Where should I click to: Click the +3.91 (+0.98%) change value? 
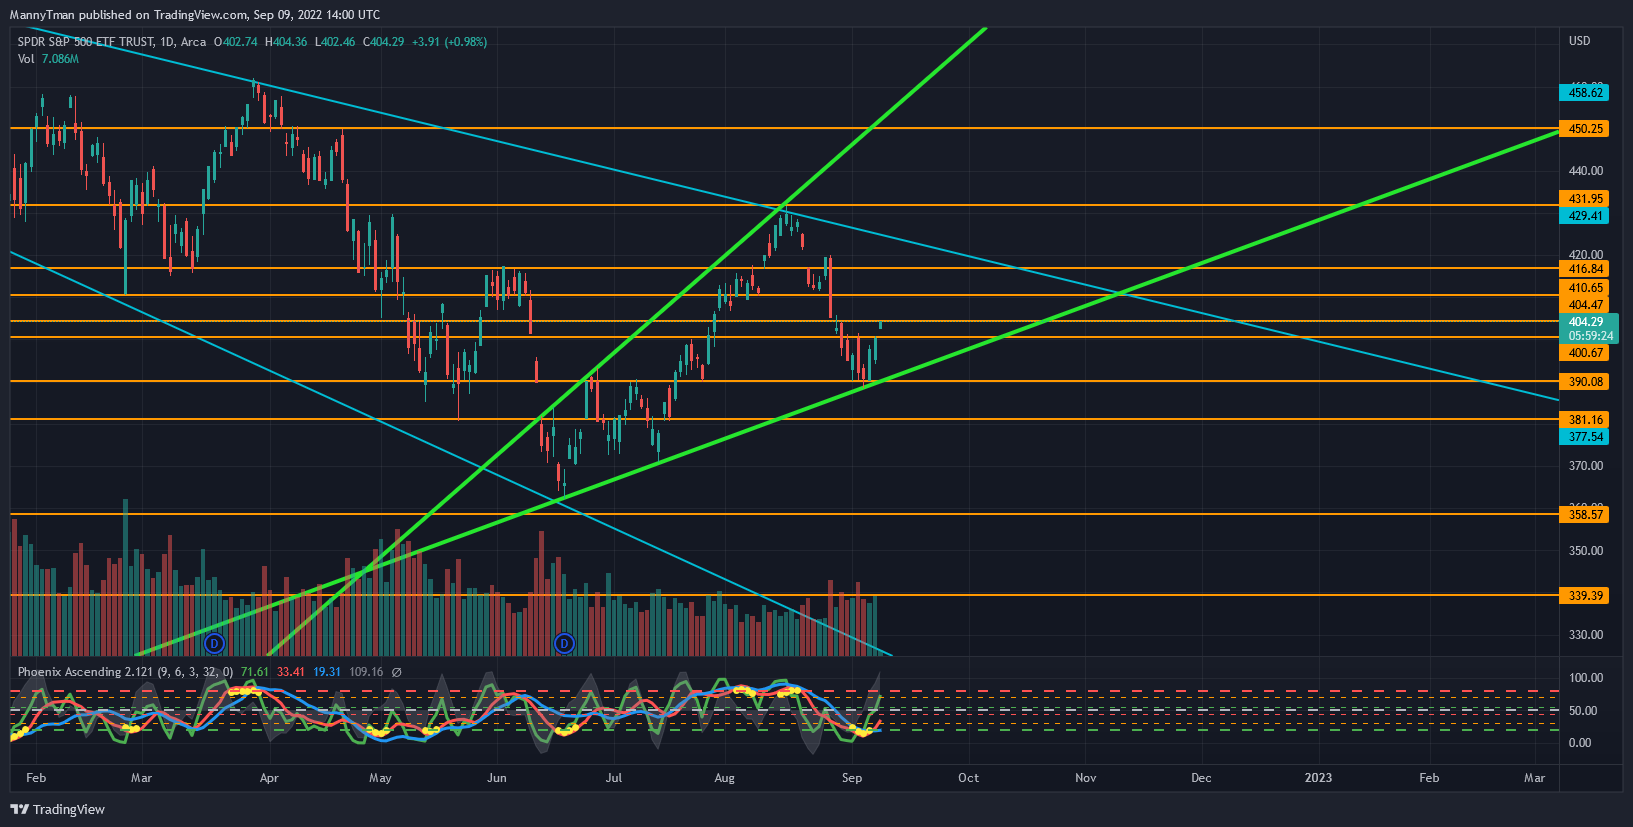point(450,42)
